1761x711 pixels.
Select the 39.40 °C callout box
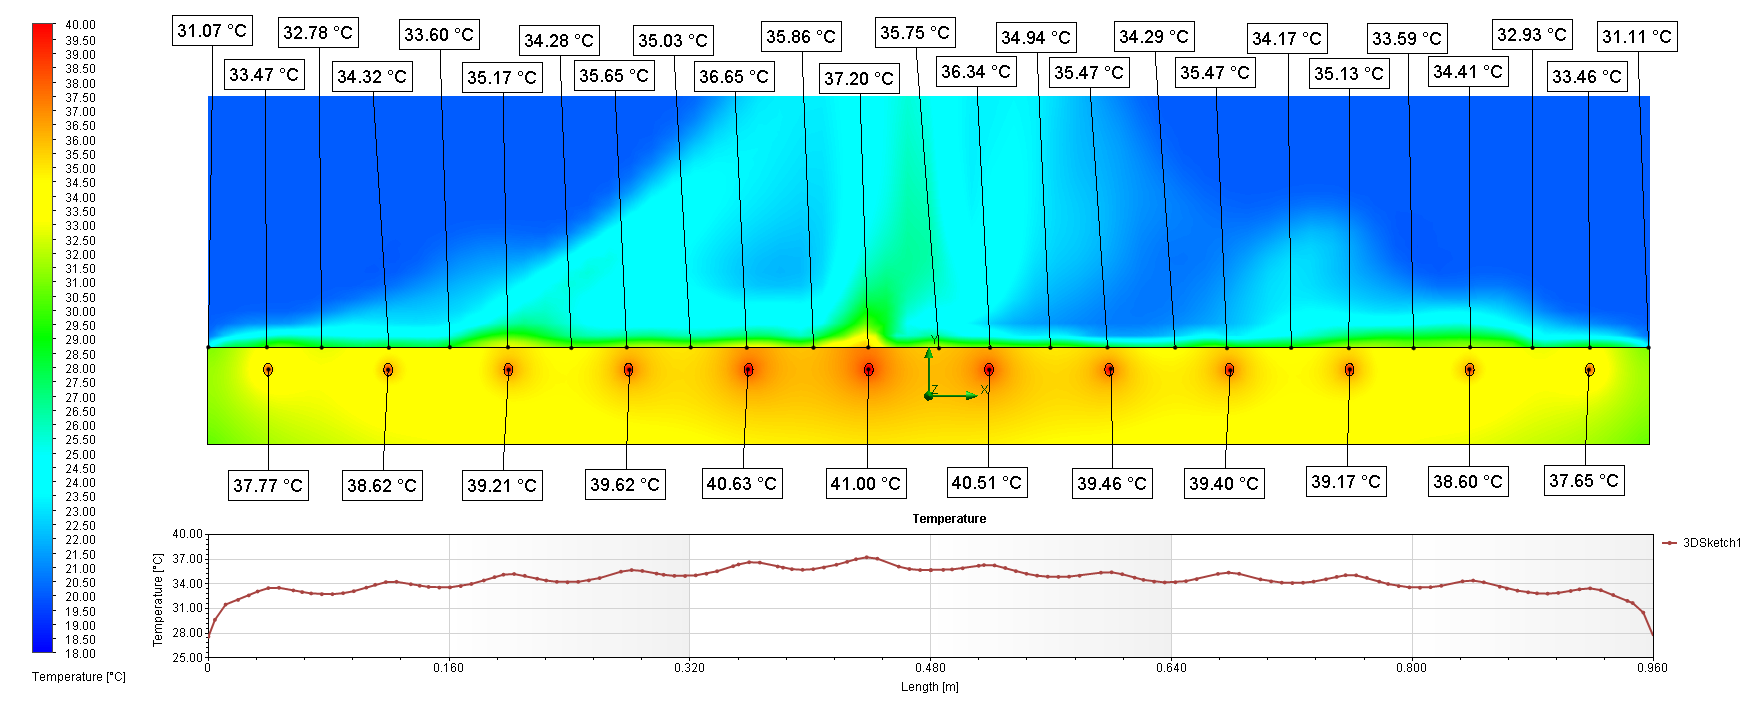1224,483
